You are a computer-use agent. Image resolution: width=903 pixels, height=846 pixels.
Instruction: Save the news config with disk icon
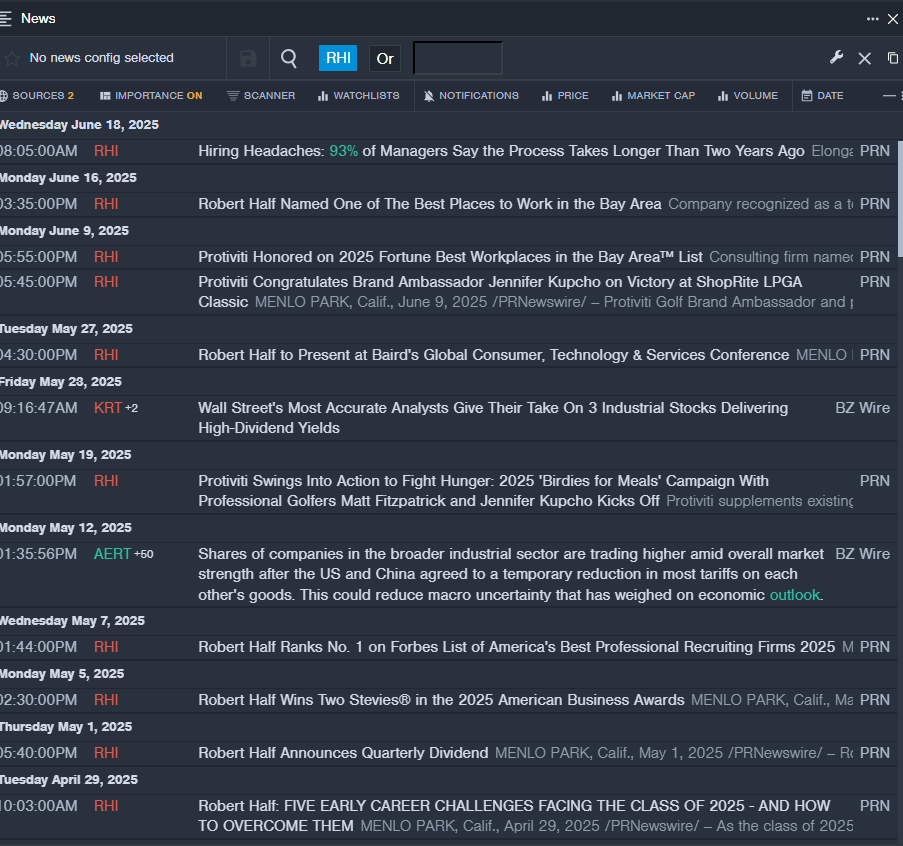click(248, 58)
